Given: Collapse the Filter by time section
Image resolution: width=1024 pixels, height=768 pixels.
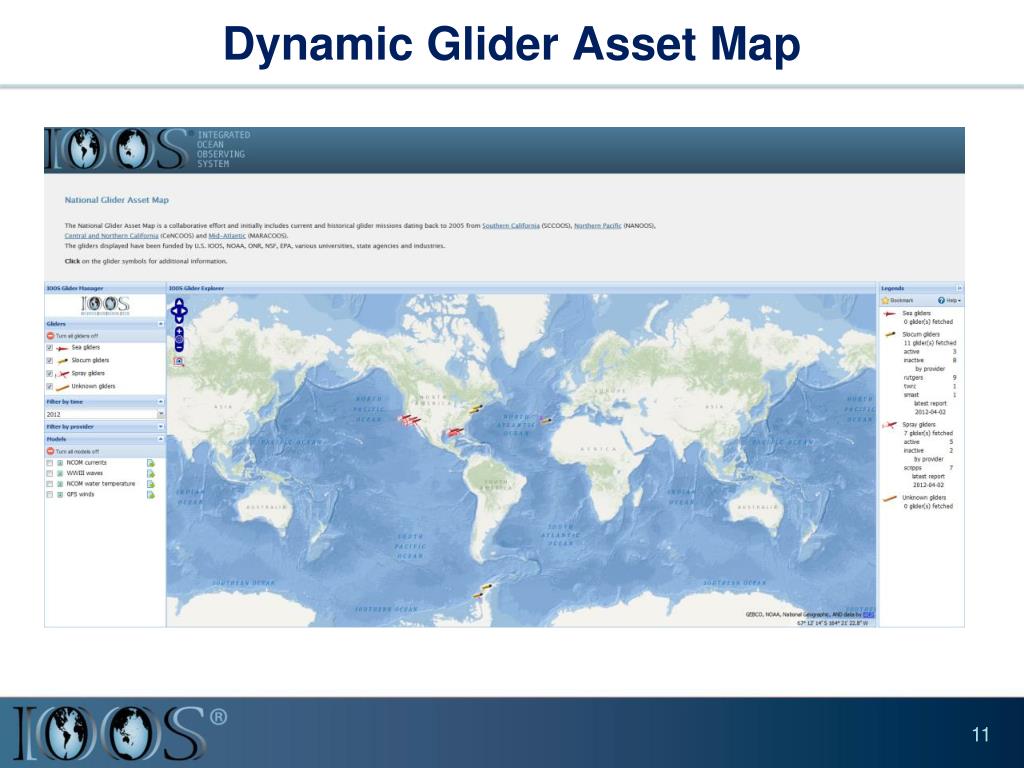Looking at the screenshot, I should pyautogui.click(x=161, y=402).
